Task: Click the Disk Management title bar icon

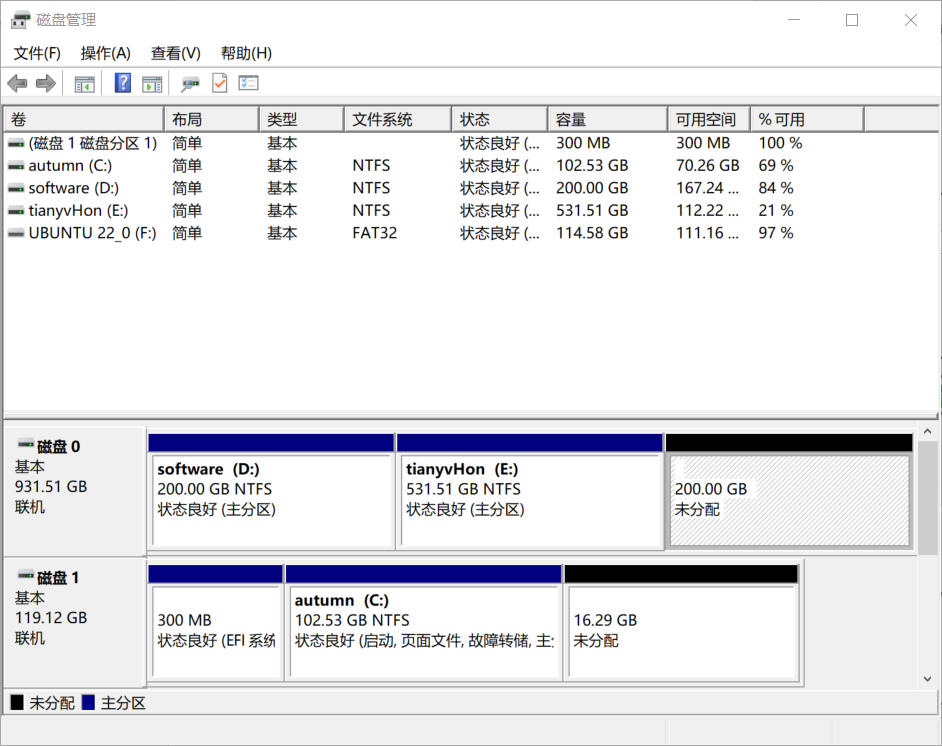Action: pyautogui.click(x=20, y=20)
